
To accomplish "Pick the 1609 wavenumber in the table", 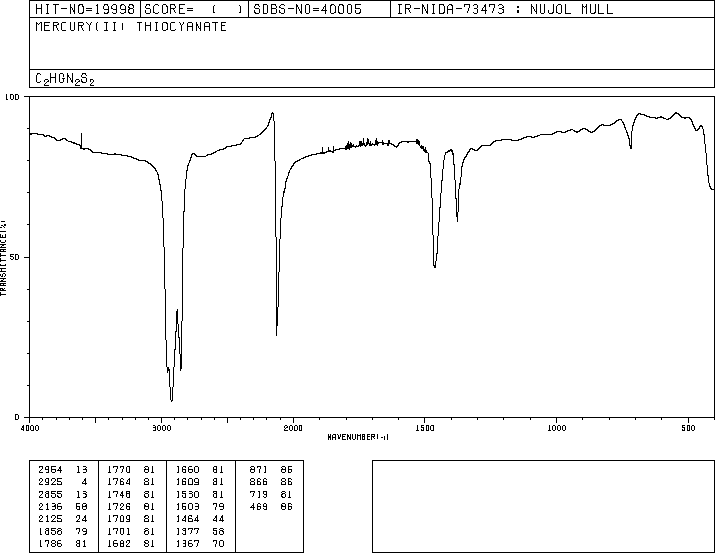I will click(x=187, y=482).
